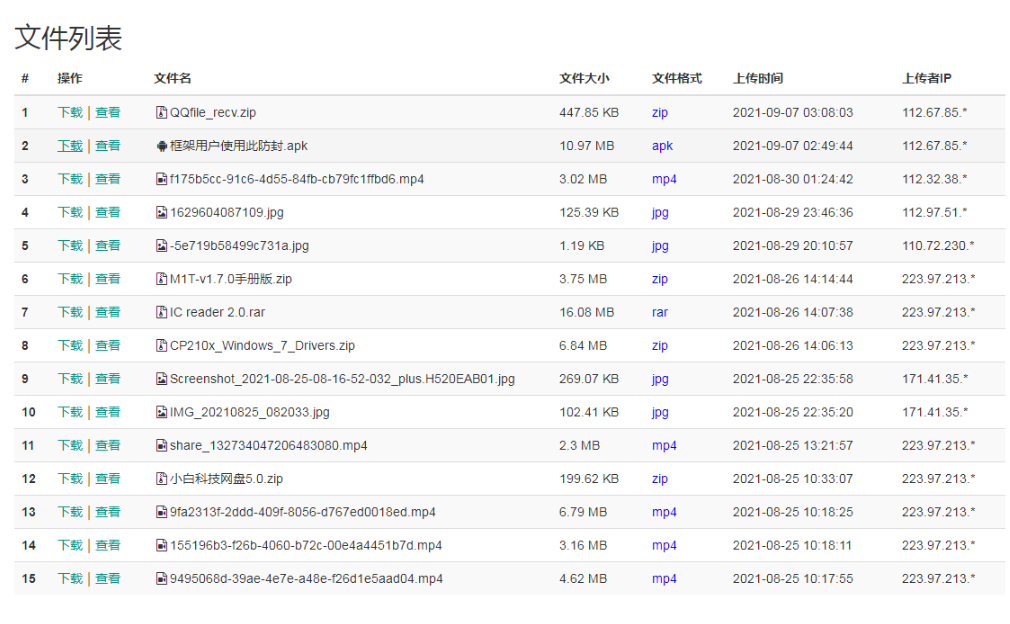View IC reader 2.0.rar details
The image size is (1010, 624).
coord(108,312)
